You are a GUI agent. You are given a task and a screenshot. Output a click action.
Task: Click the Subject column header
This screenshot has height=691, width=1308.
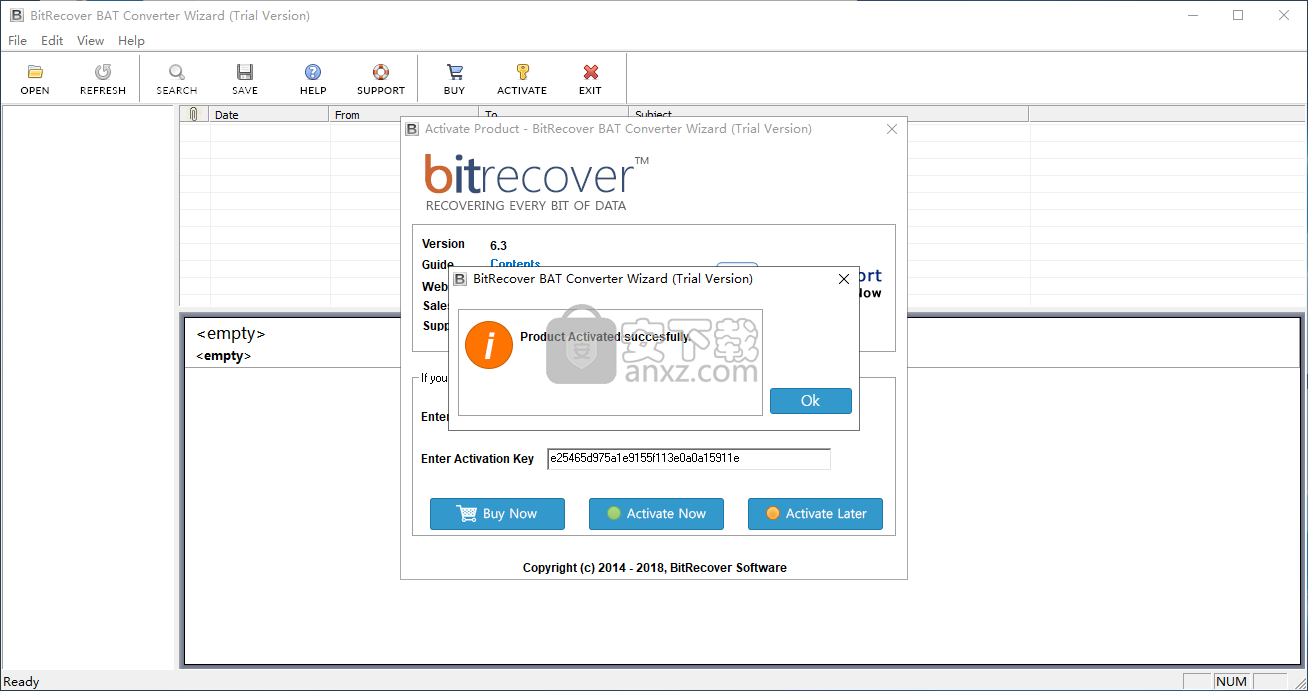tap(828, 114)
